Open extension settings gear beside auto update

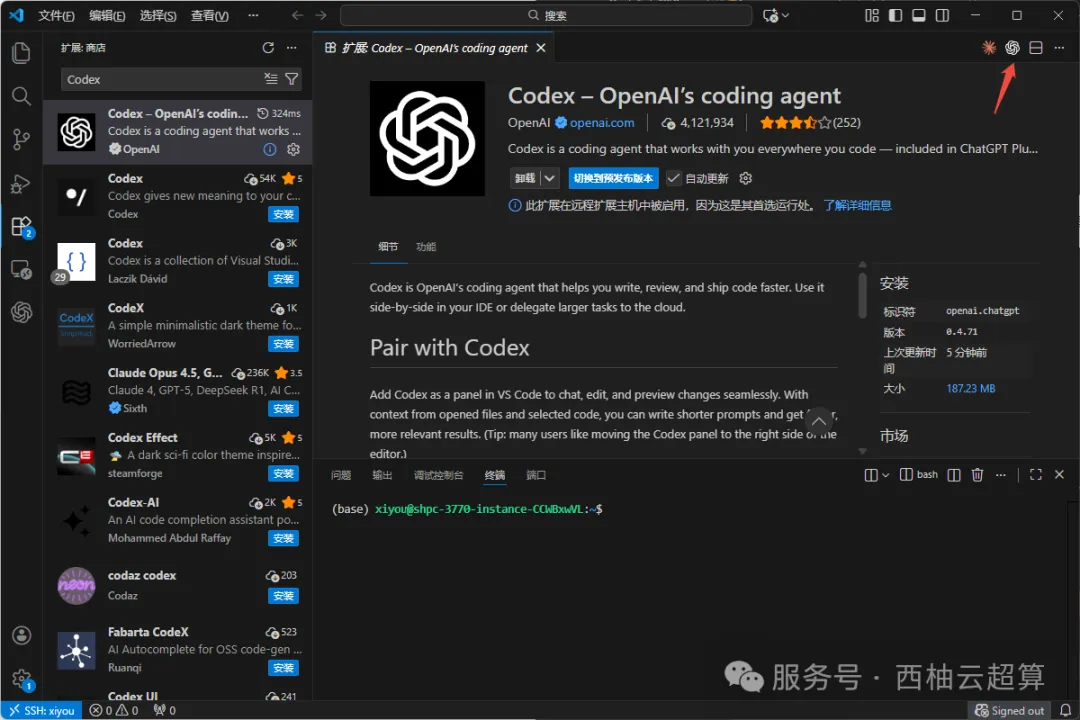point(745,178)
